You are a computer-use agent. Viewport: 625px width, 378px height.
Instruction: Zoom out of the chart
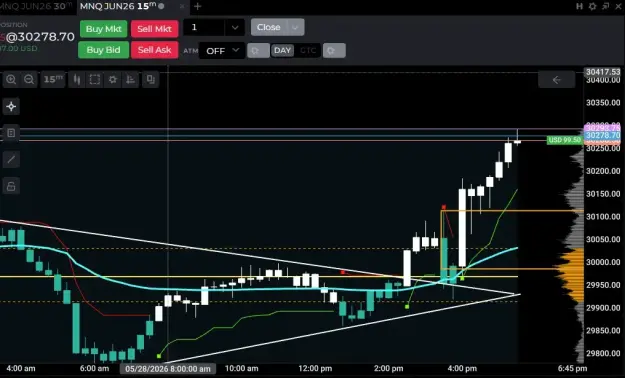pyautogui.click(x=29, y=79)
